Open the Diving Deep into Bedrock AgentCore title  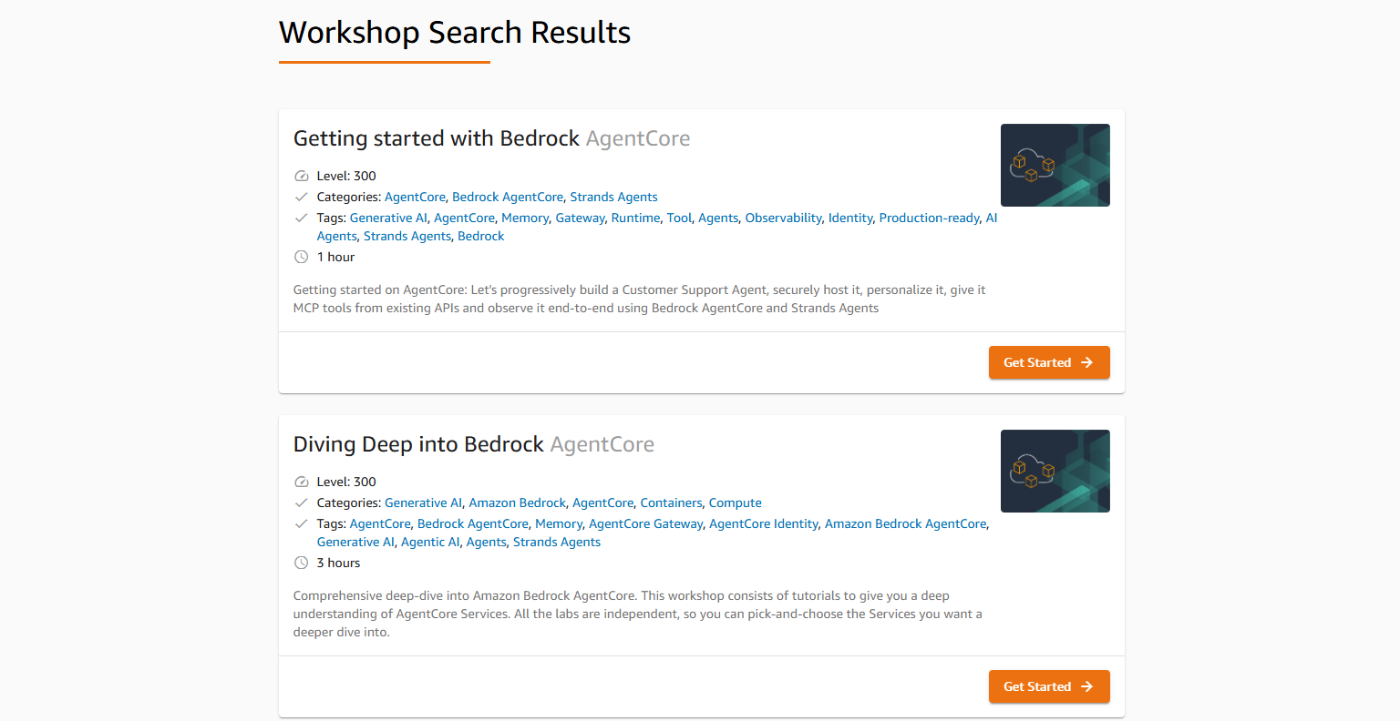pos(473,444)
